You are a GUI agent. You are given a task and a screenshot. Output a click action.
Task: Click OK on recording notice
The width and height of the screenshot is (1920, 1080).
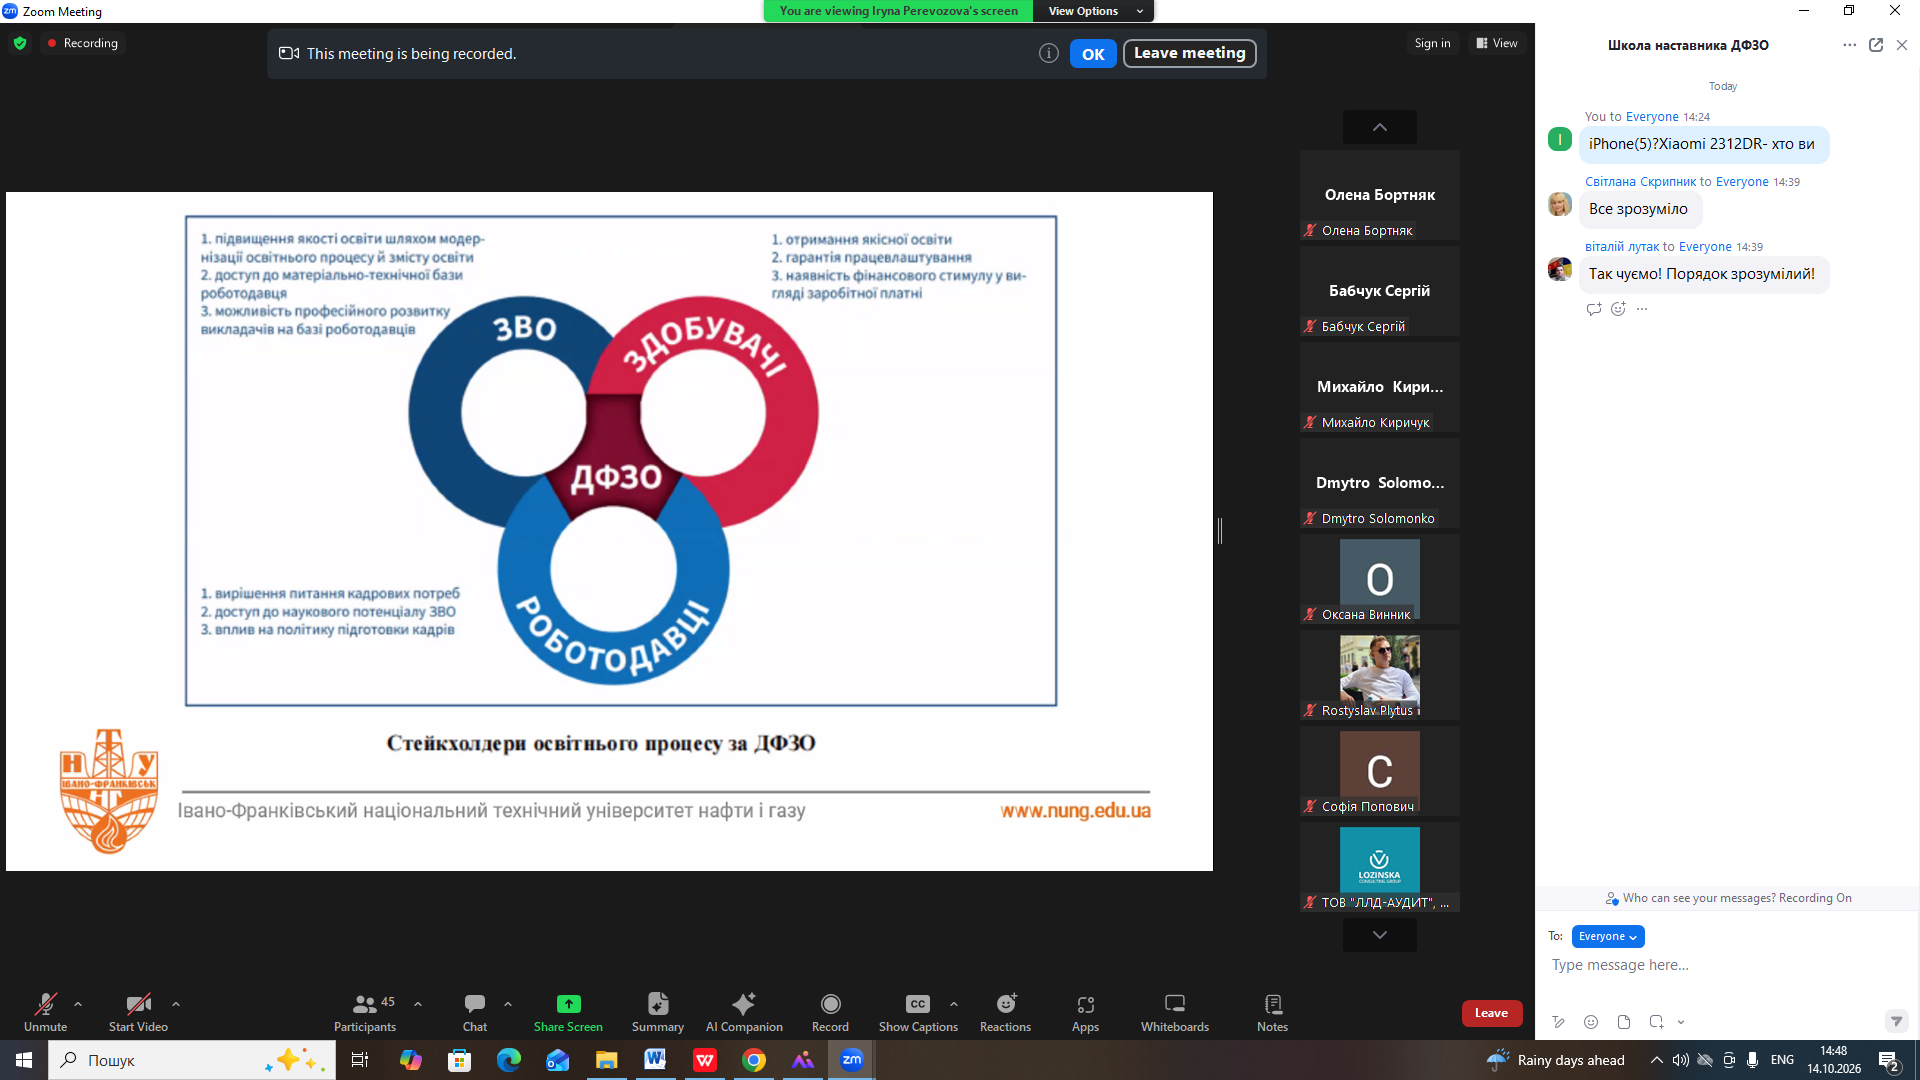[x=1093, y=54]
